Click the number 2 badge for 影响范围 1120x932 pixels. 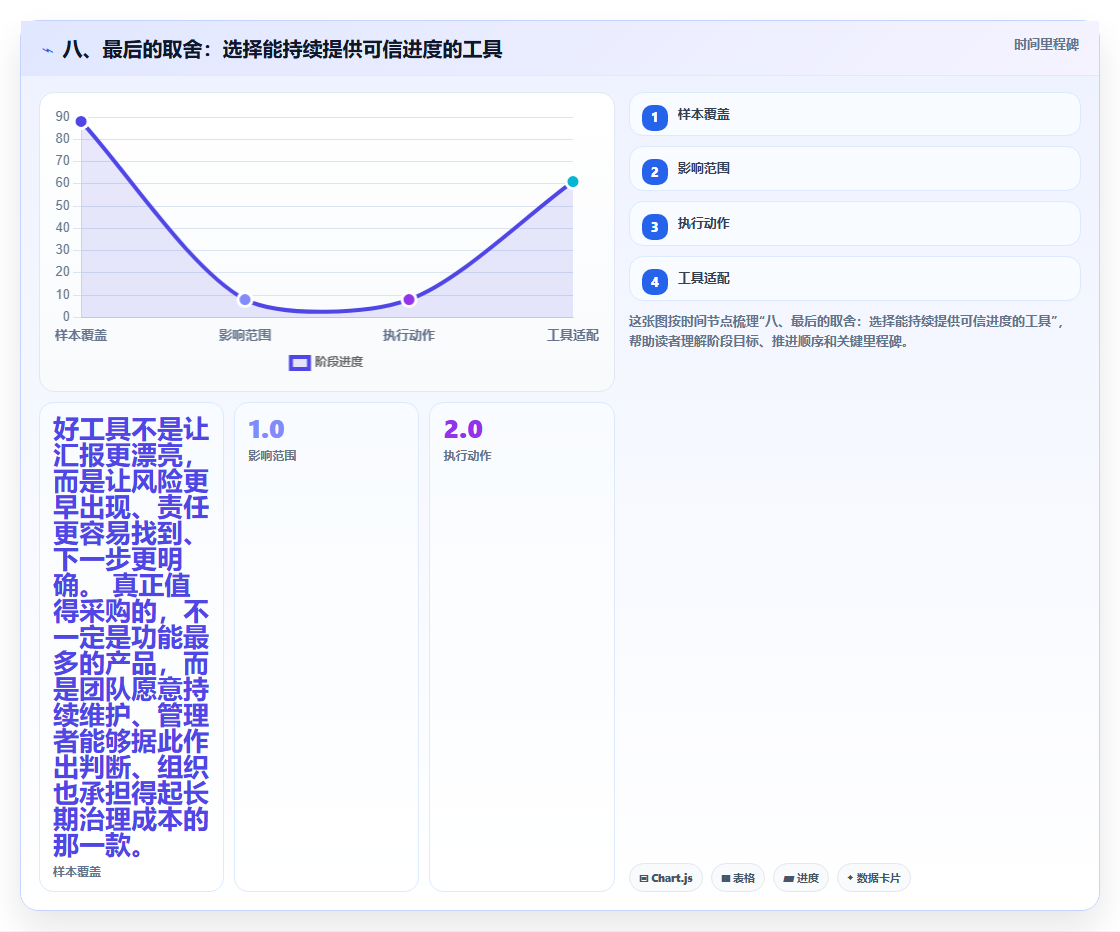coord(654,171)
